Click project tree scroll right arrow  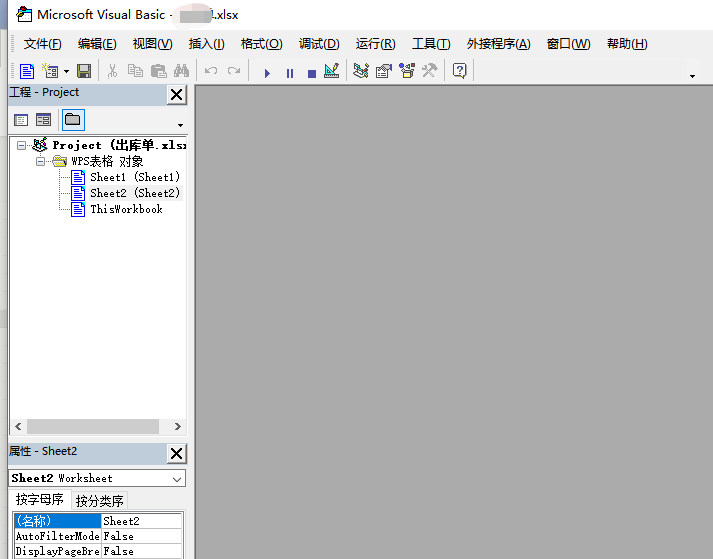click(178, 427)
